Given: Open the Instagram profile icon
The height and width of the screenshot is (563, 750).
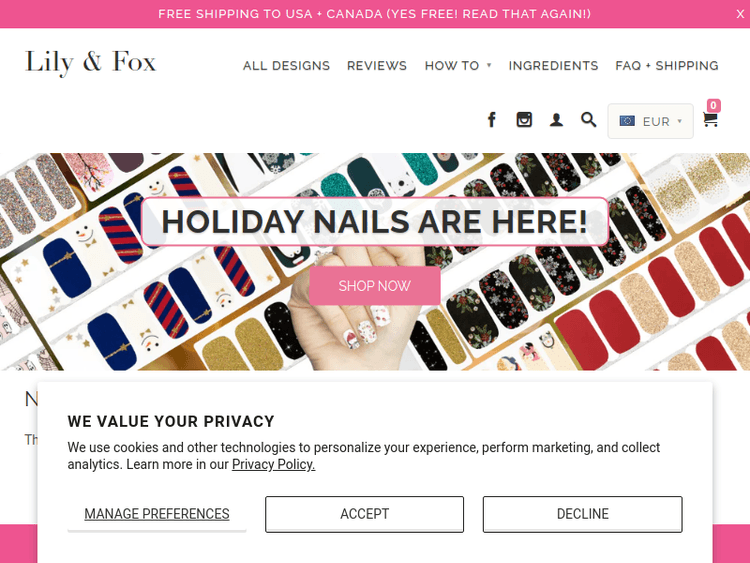Looking at the screenshot, I should click(524, 120).
